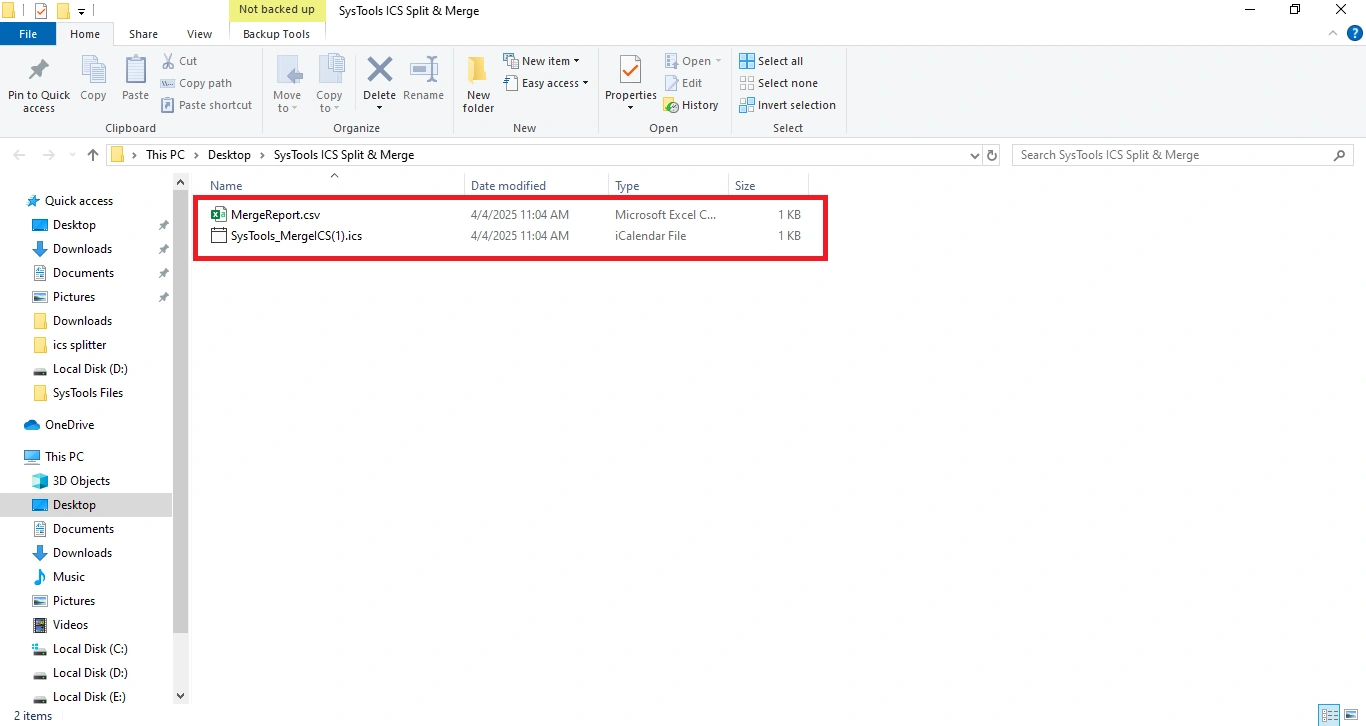Go up one folder level arrow

pyautogui.click(x=93, y=155)
